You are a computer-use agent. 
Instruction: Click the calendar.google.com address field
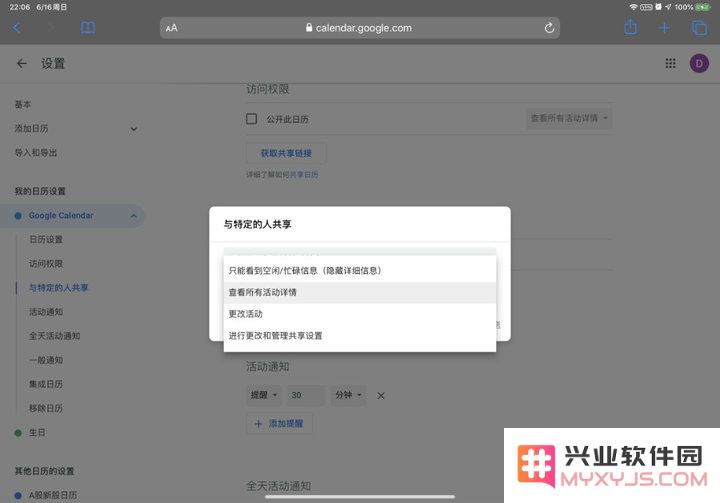point(360,28)
